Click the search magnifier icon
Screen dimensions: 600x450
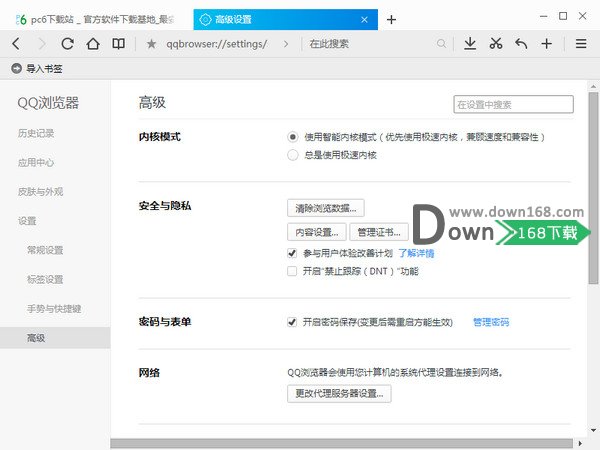pyautogui.click(x=441, y=44)
